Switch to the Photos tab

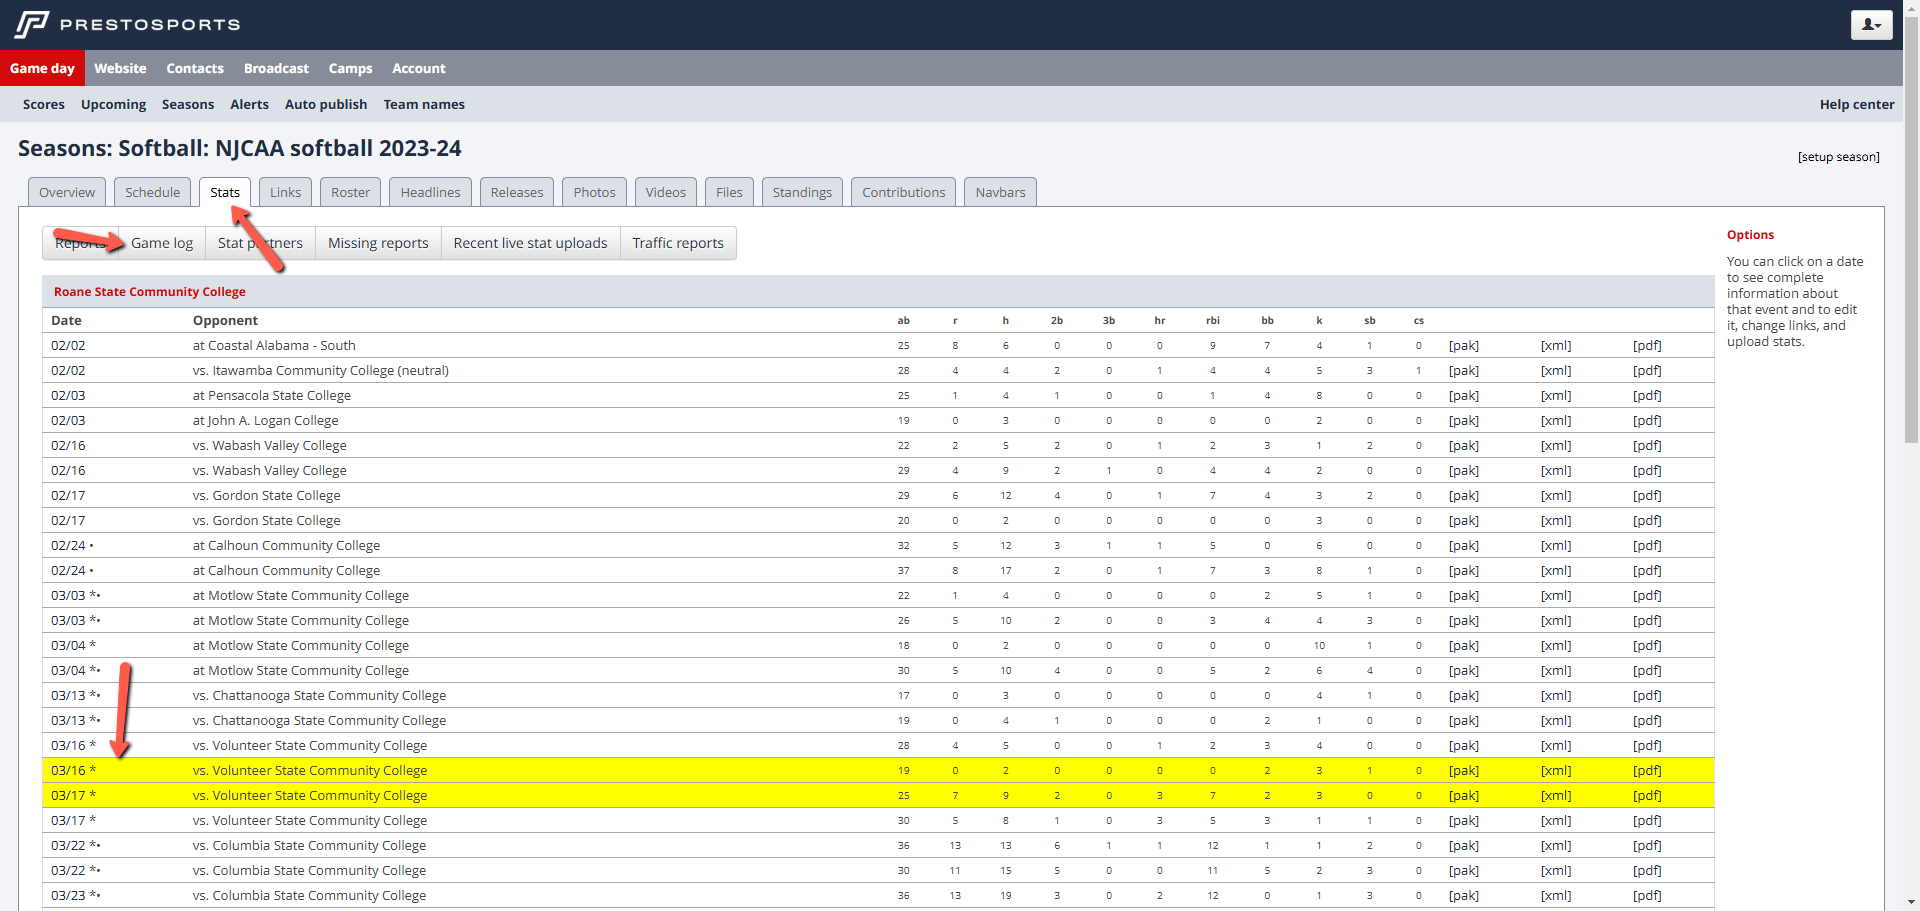[595, 192]
